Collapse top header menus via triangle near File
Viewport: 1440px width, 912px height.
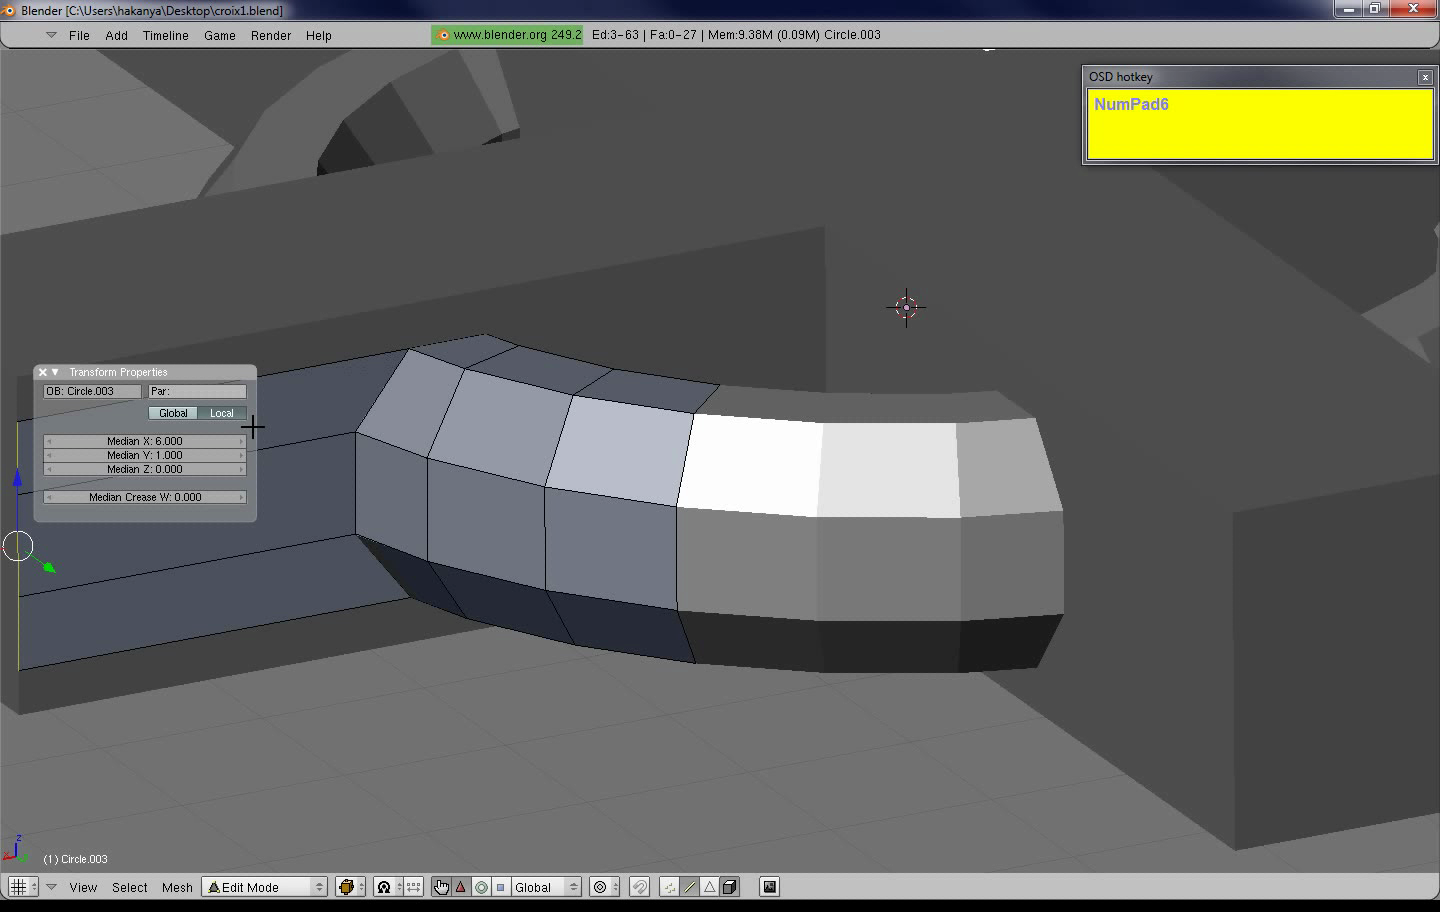tap(51, 35)
